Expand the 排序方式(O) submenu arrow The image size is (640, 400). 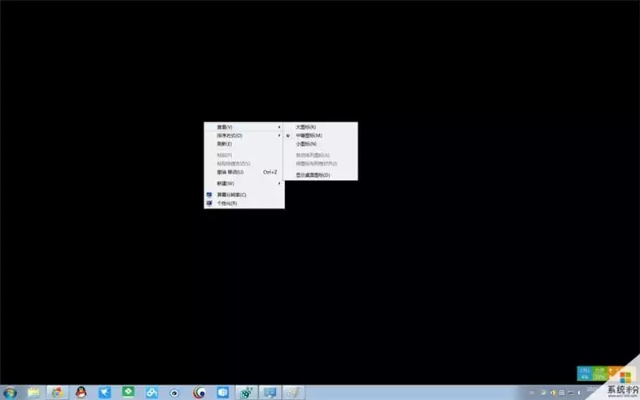tap(280, 136)
